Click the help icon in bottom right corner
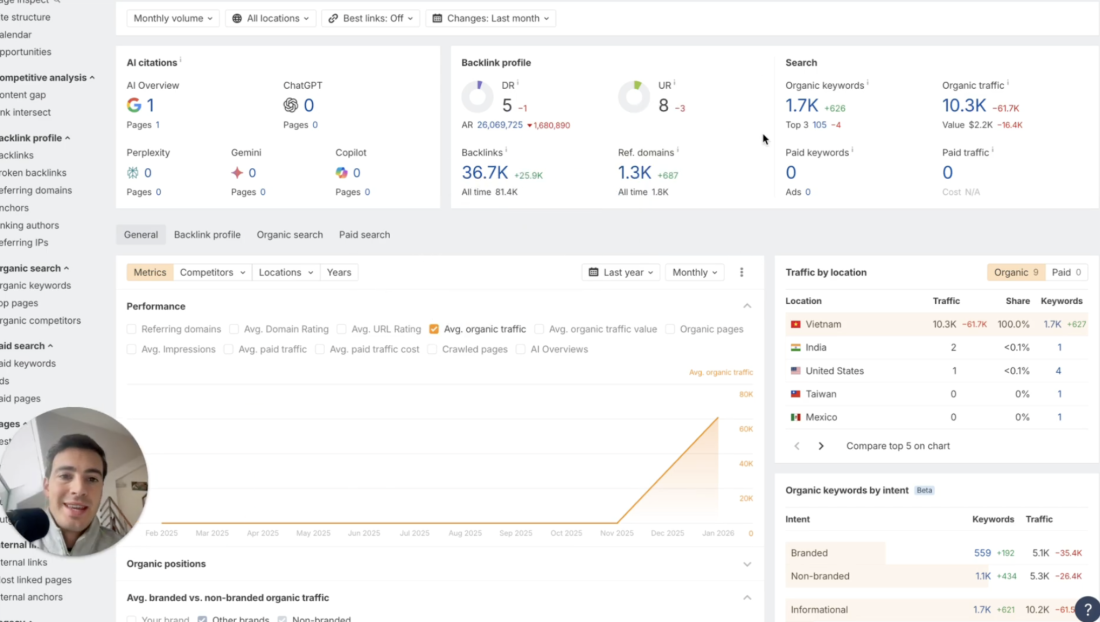1100x622 pixels. [1087, 608]
